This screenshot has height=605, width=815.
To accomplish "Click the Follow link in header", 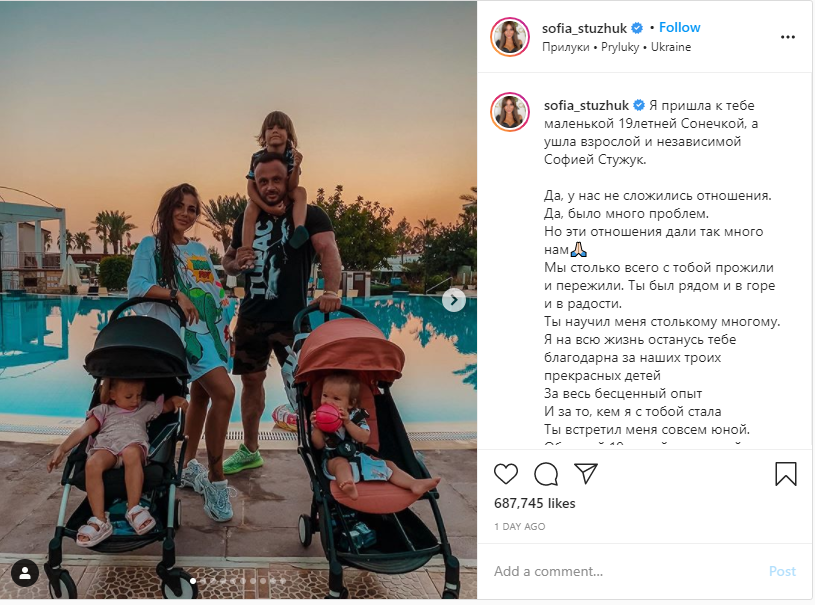I will click(679, 28).
